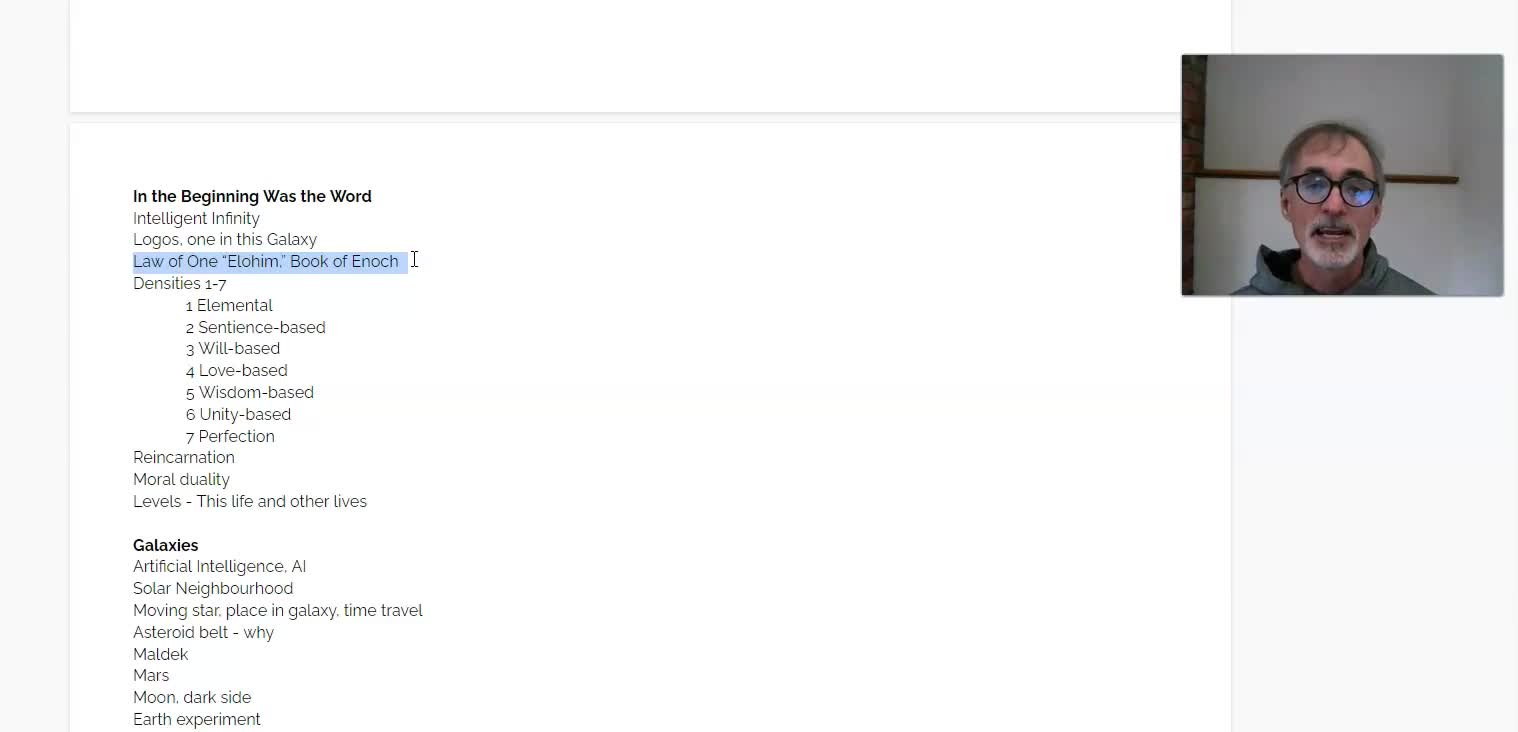The image size is (1518, 732).
Task: Click the "Asteroid belt - why" line
Action: pyautogui.click(x=203, y=633)
